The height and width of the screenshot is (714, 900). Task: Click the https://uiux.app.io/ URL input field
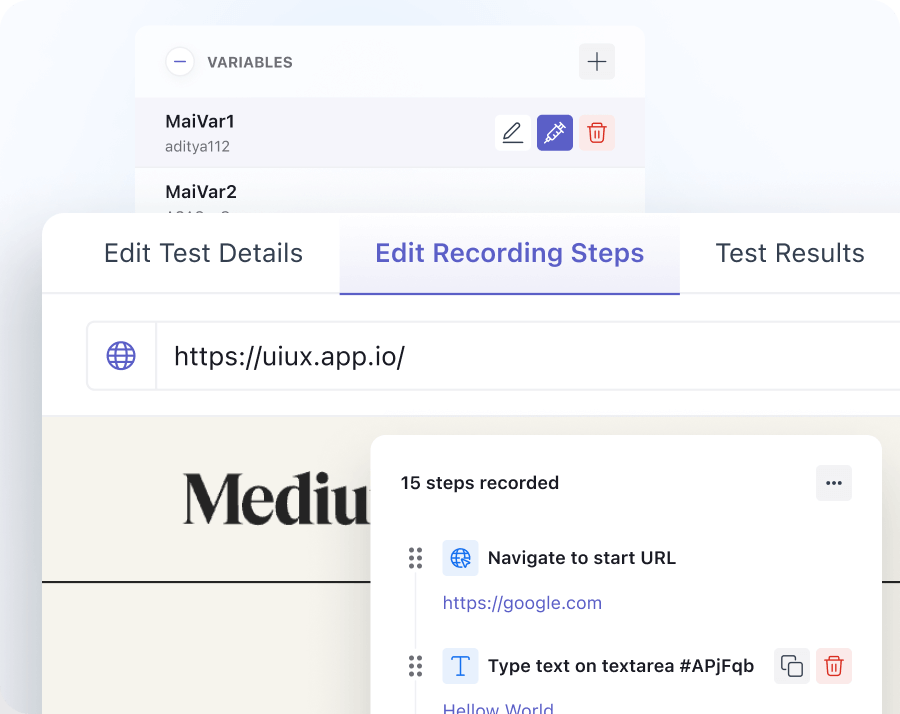(520, 356)
